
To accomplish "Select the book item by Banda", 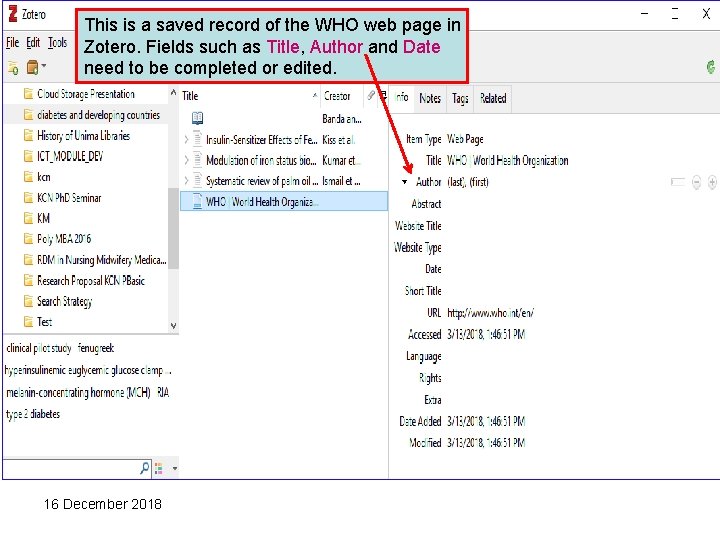I will coord(284,119).
